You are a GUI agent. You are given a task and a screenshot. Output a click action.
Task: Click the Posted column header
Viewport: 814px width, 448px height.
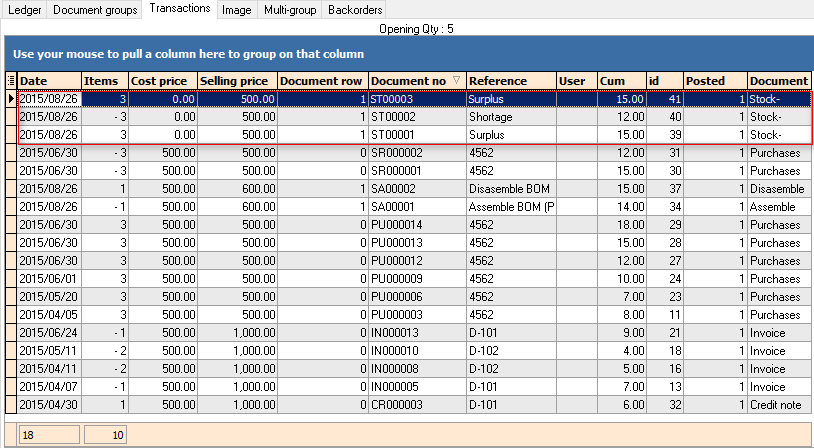715,80
